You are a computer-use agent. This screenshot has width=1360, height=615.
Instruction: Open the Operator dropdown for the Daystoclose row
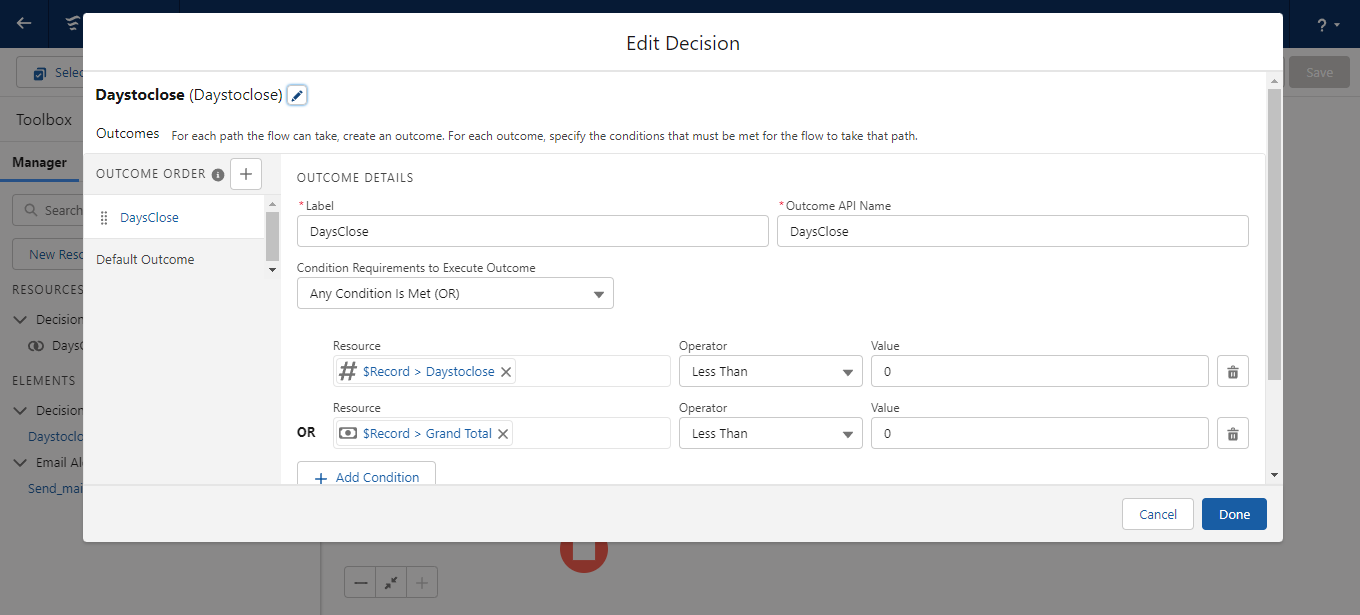click(x=770, y=371)
